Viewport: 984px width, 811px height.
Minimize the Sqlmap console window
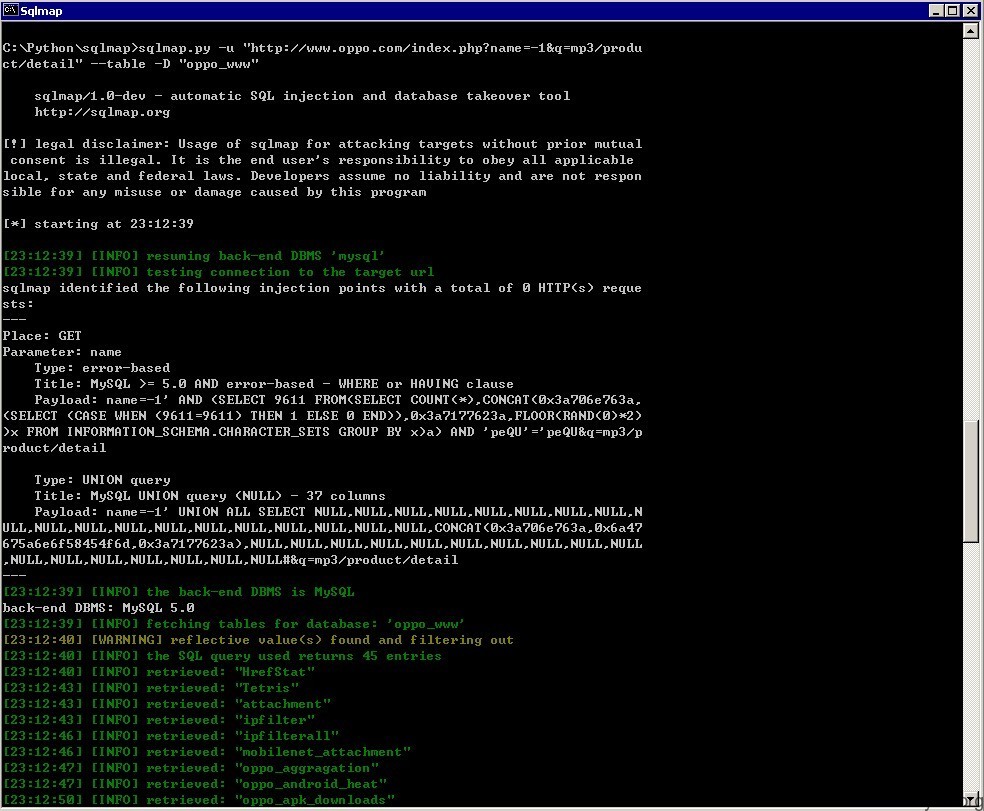click(936, 10)
